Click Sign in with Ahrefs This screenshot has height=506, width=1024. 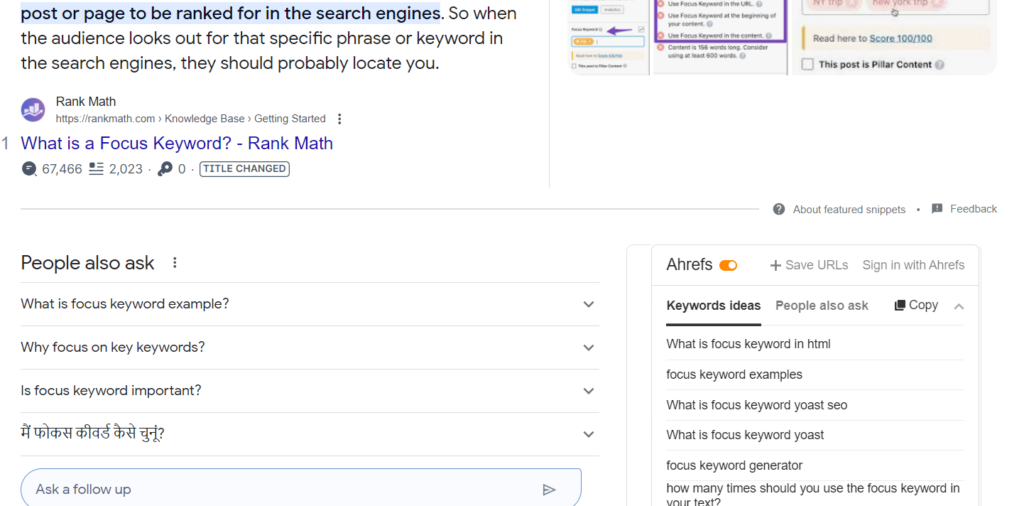coord(913,265)
